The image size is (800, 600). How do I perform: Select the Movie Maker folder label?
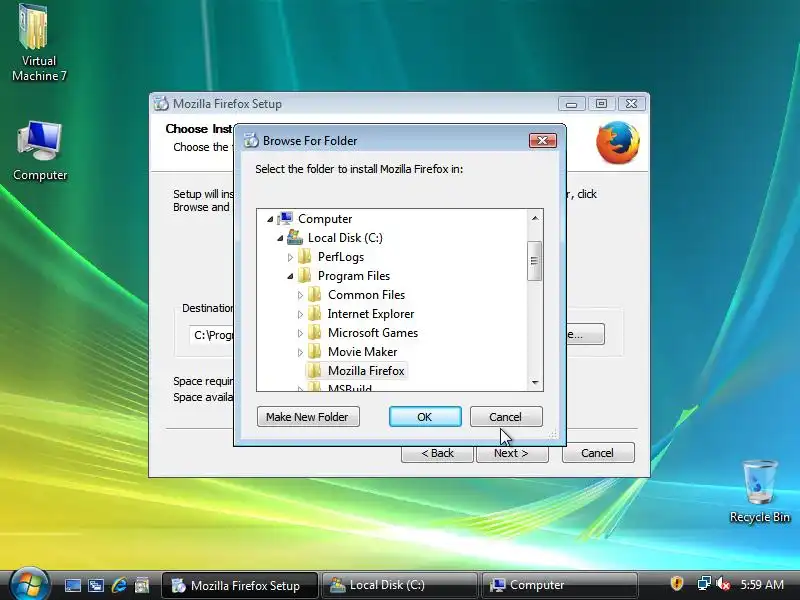(362, 352)
